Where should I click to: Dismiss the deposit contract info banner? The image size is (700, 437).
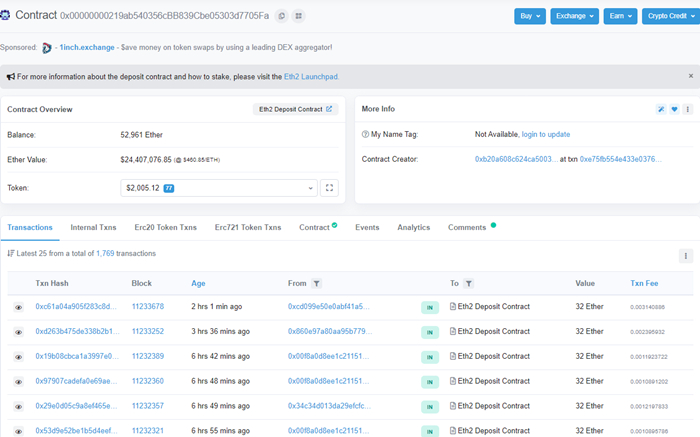tap(690, 76)
